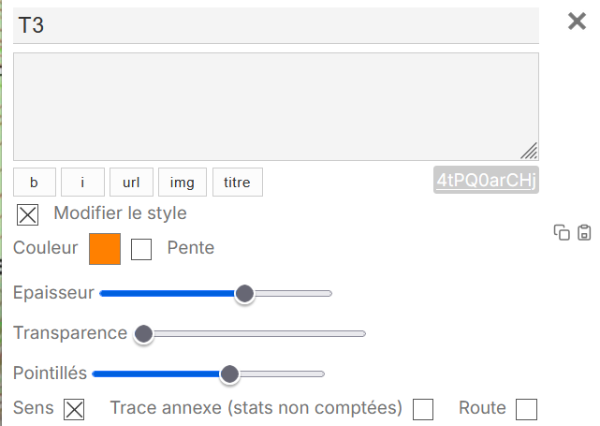Viewport: 600px width, 426px height.
Task: Focus the T3 title field
Action: click(x=275, y=26)
